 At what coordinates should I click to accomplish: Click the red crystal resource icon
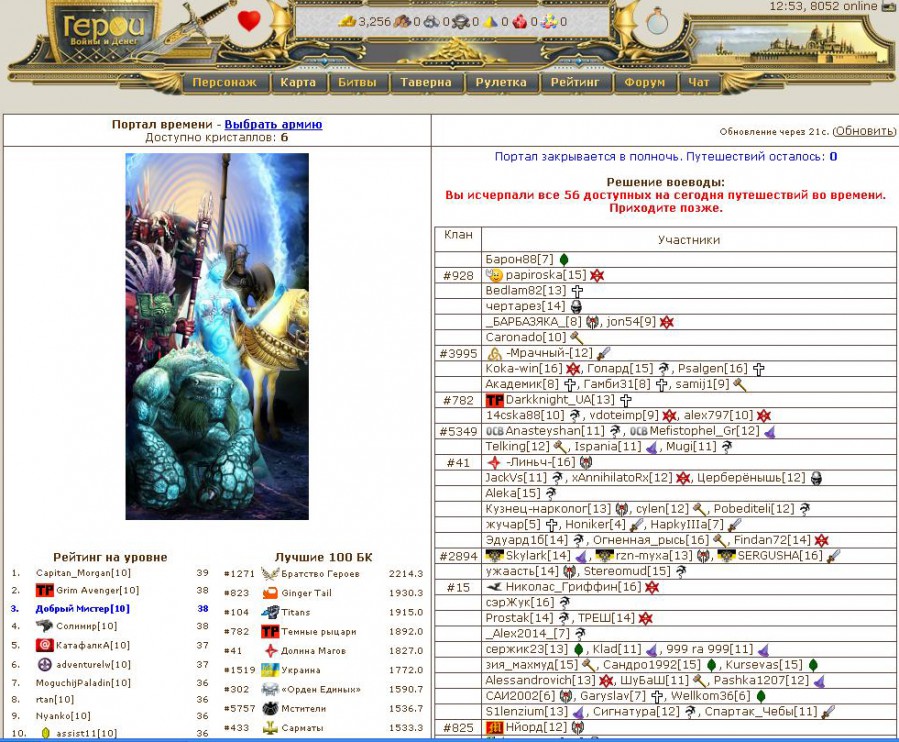(519, 22)
